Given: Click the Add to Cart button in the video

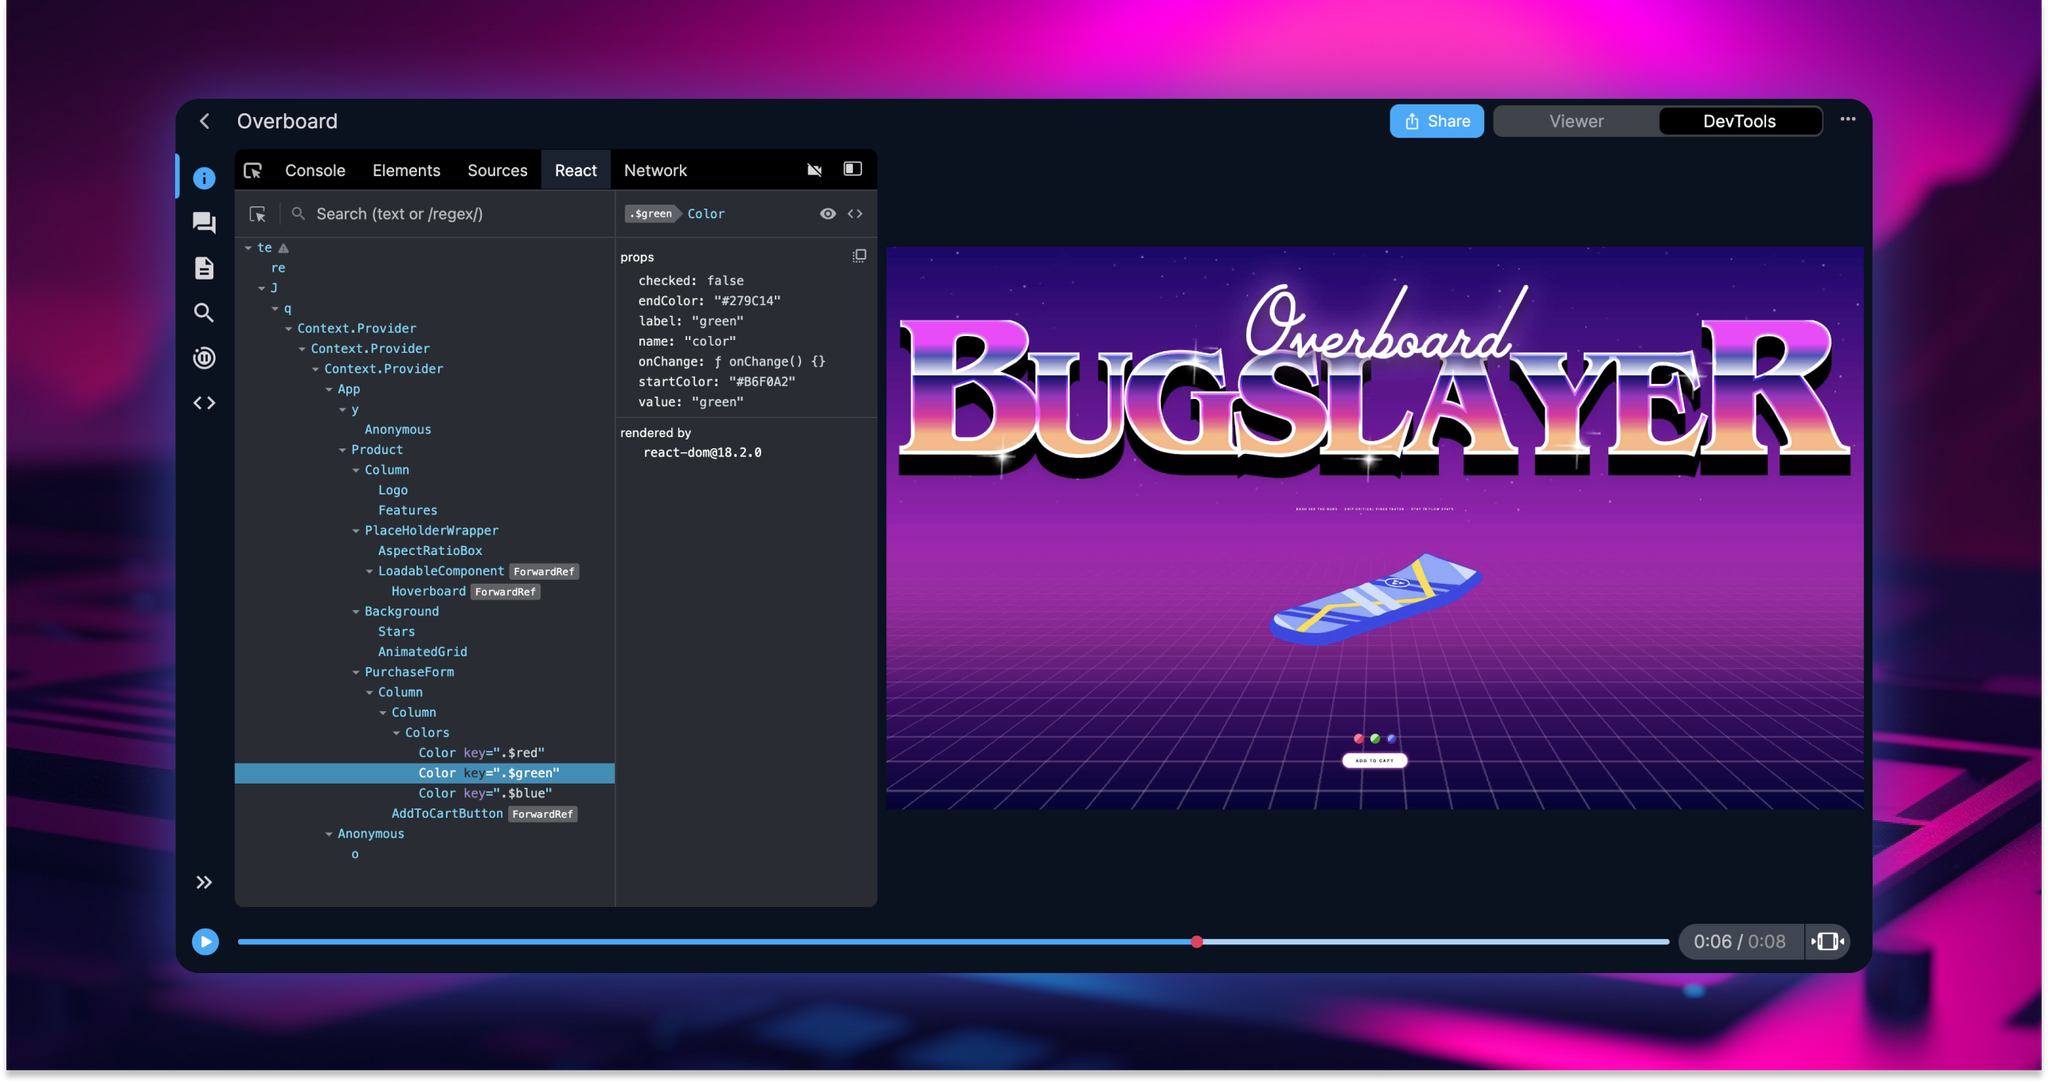Looking at the screenshot, I should tap(1375, 761).
